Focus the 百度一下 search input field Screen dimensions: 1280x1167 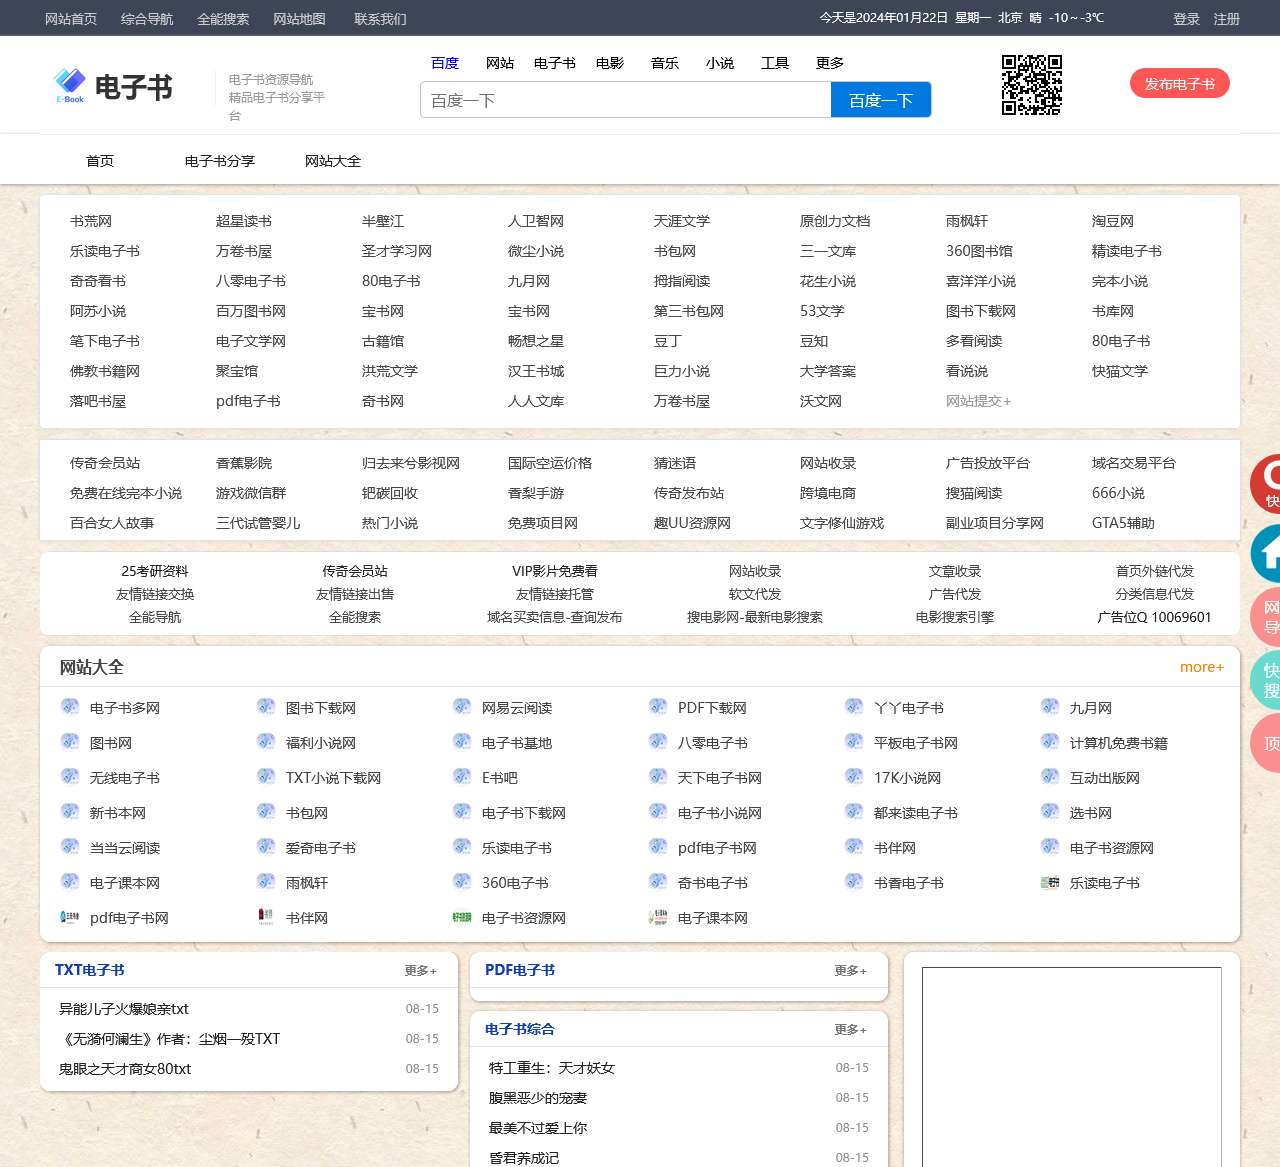click(x=625, y=100)
